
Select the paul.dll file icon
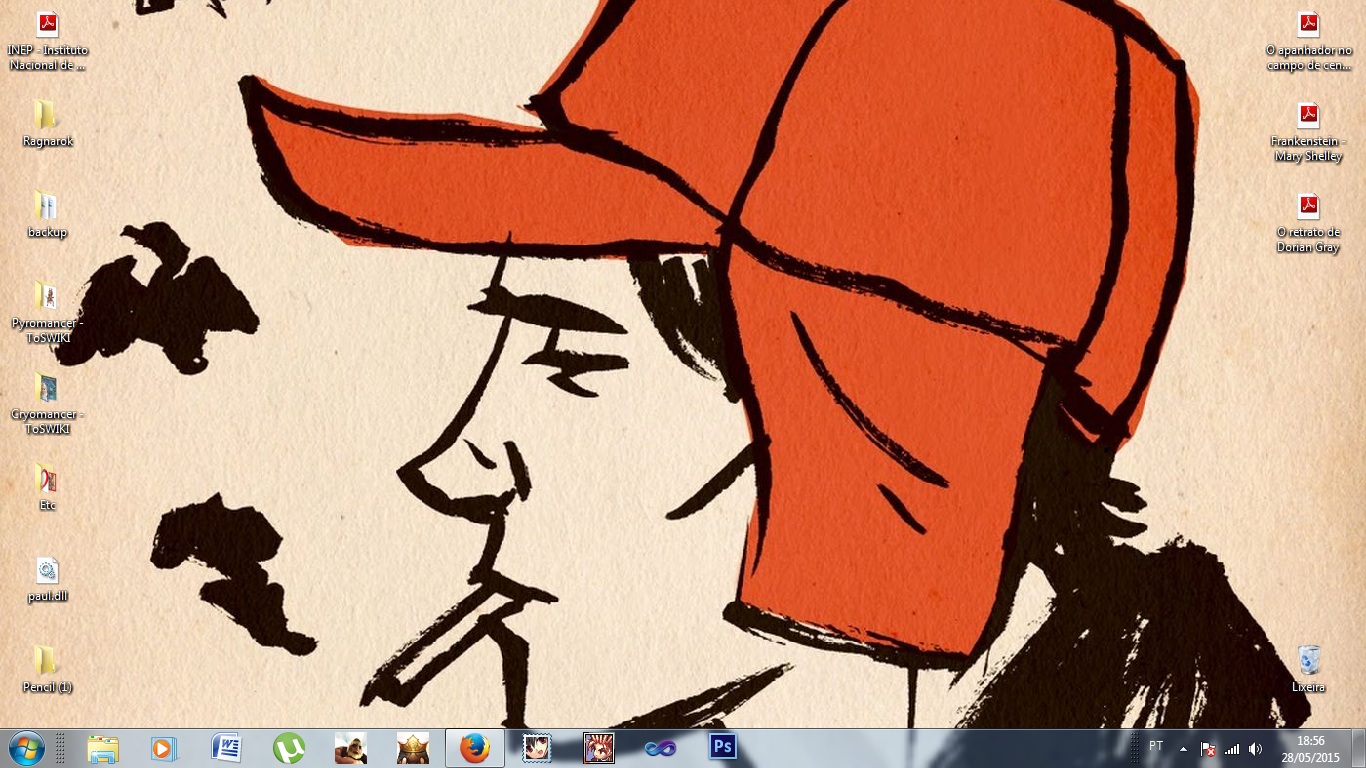click(47, 578)
